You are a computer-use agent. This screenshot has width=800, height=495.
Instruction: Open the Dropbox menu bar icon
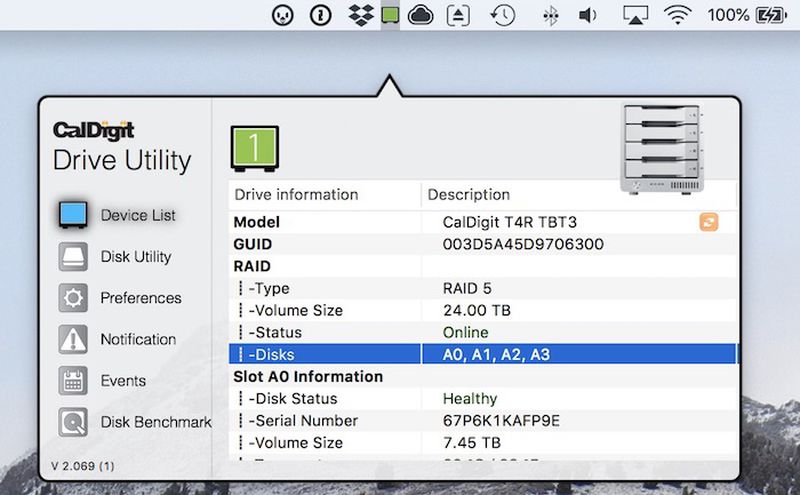point(361,15)
